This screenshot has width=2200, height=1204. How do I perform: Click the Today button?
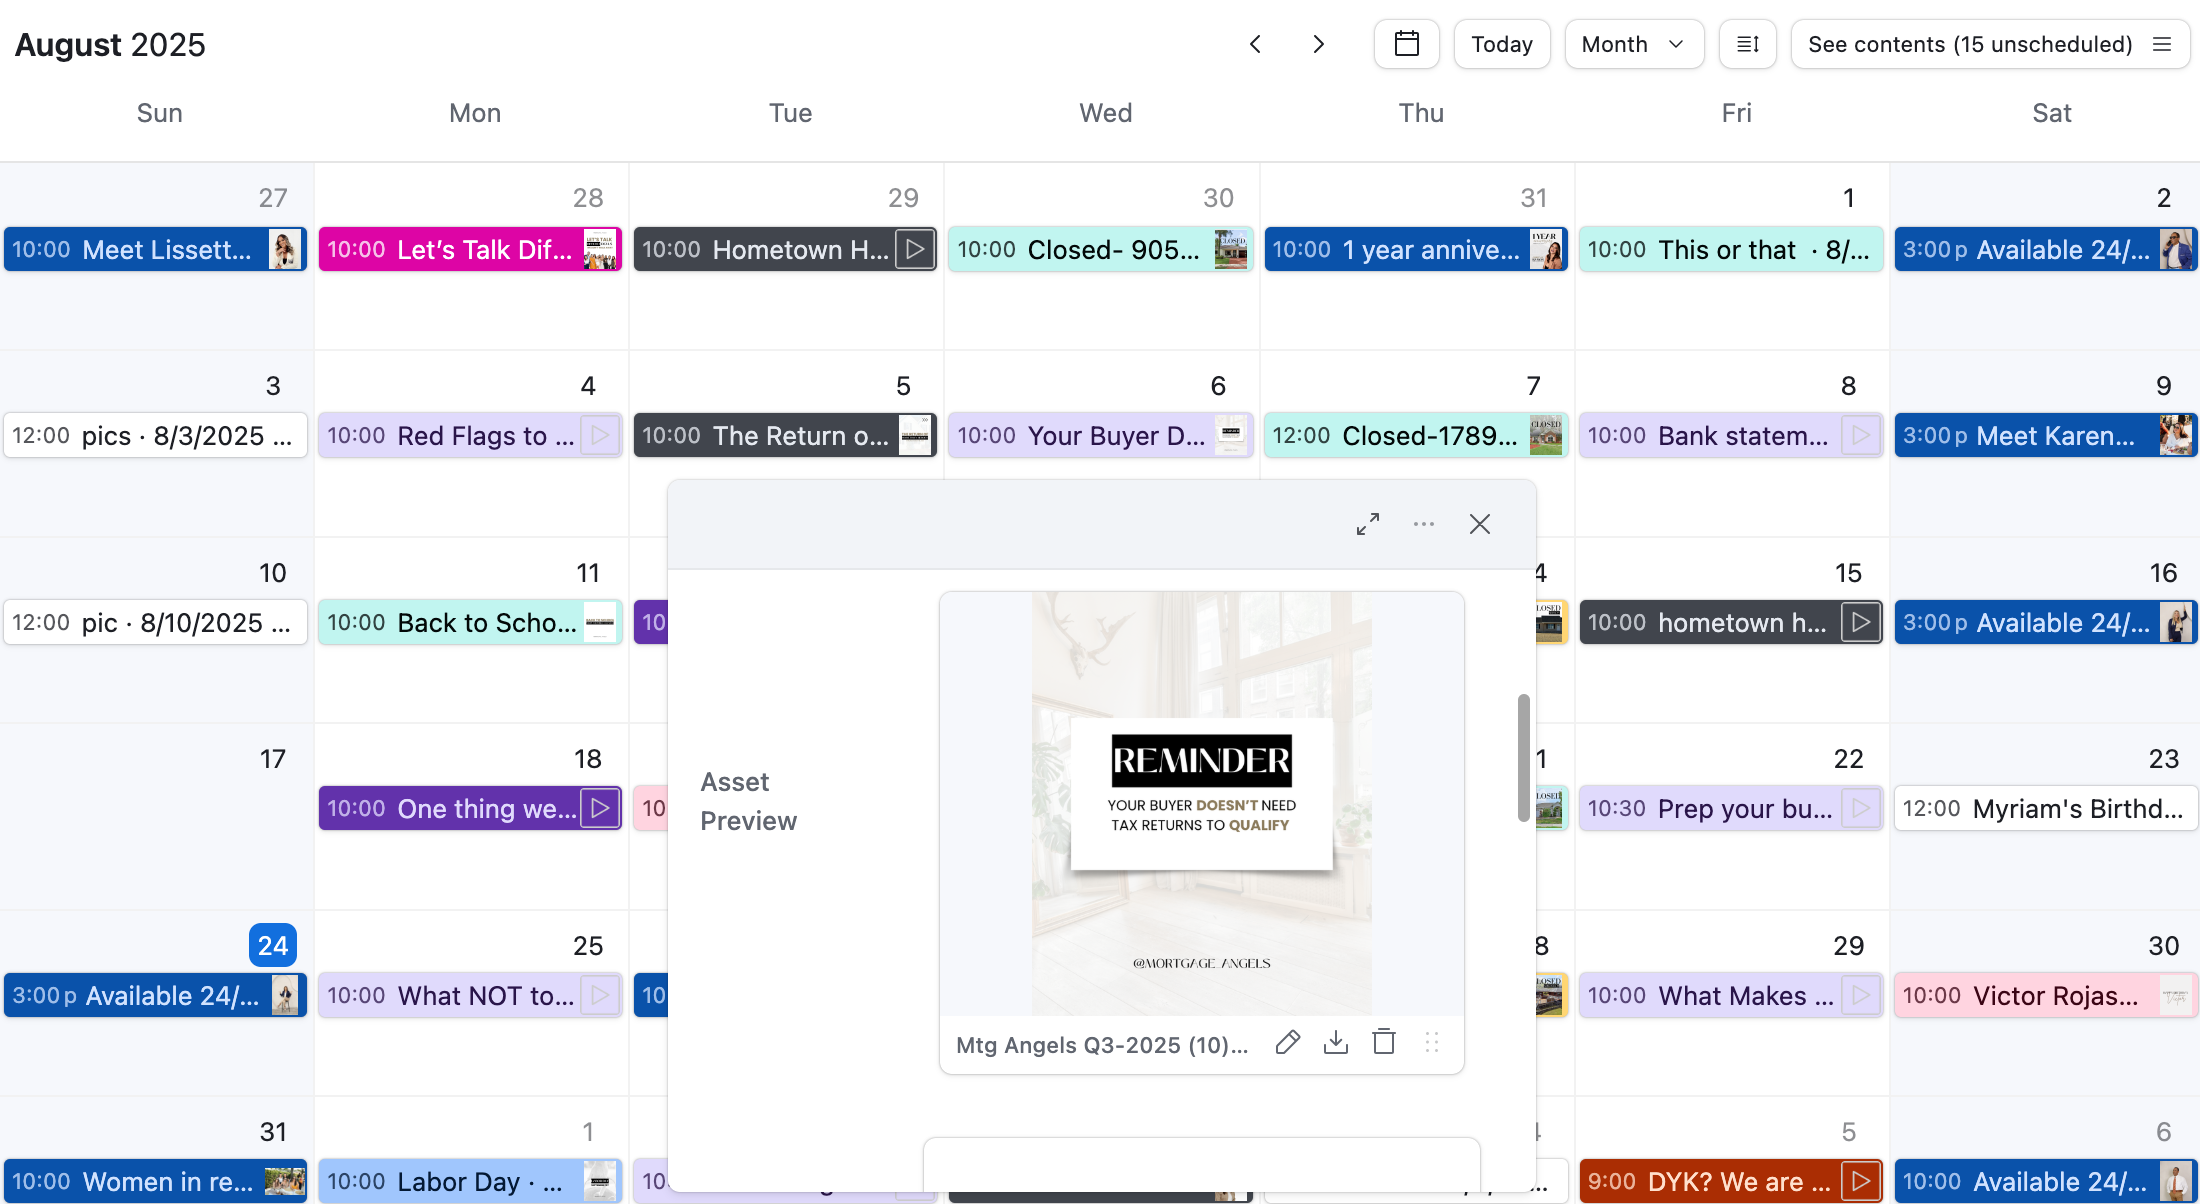tap(1501, 44)
